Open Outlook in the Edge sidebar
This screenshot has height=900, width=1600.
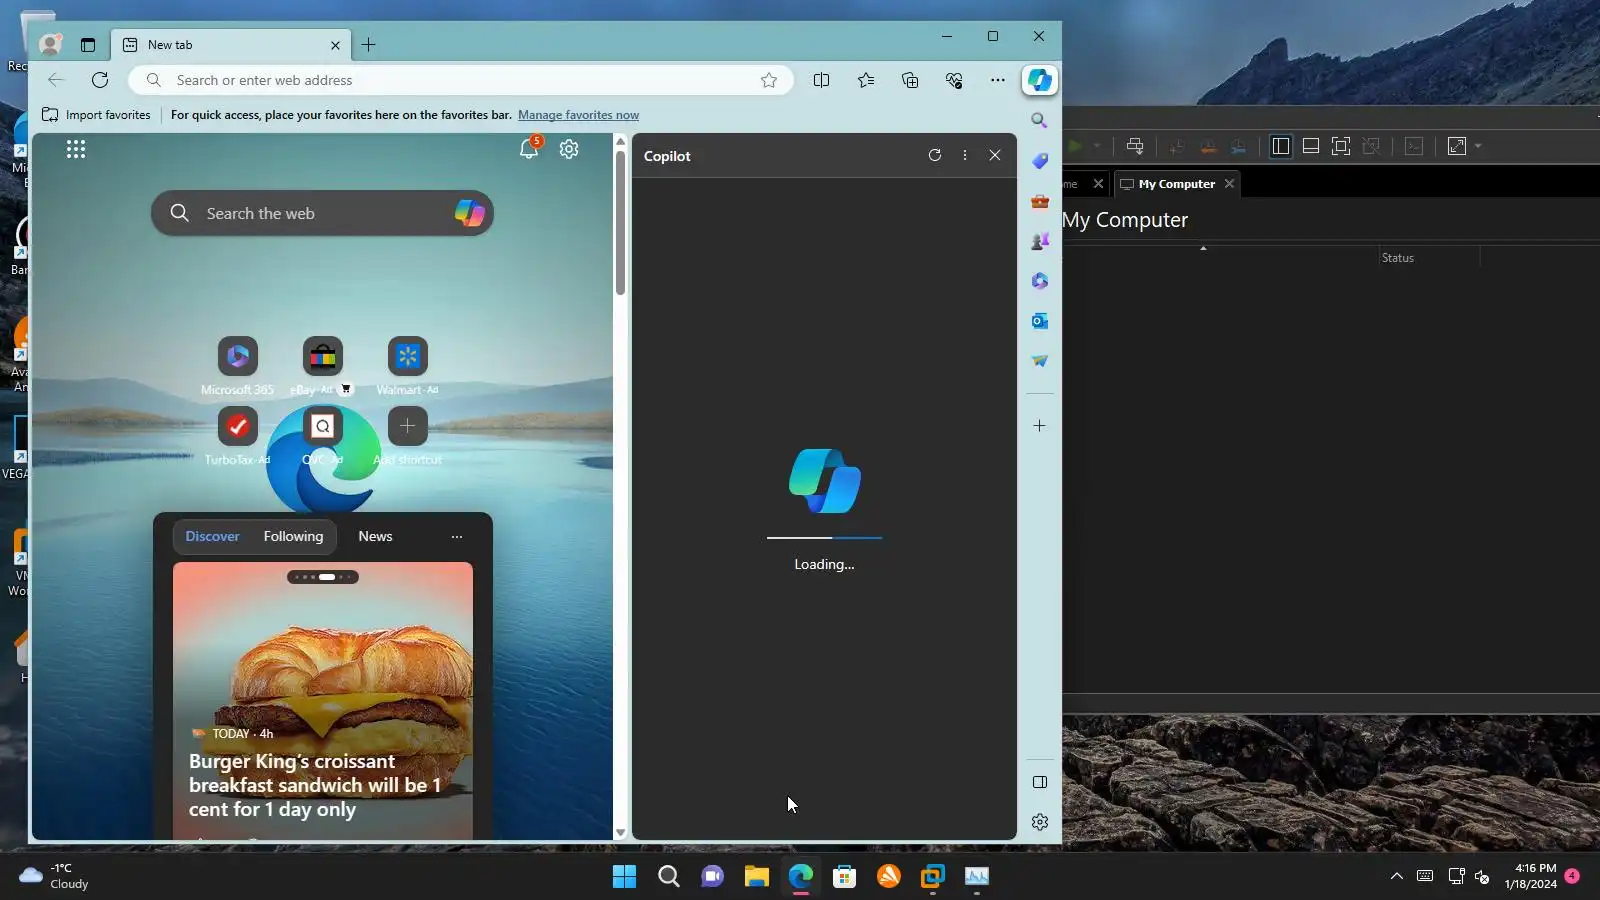click(1040, 321)
